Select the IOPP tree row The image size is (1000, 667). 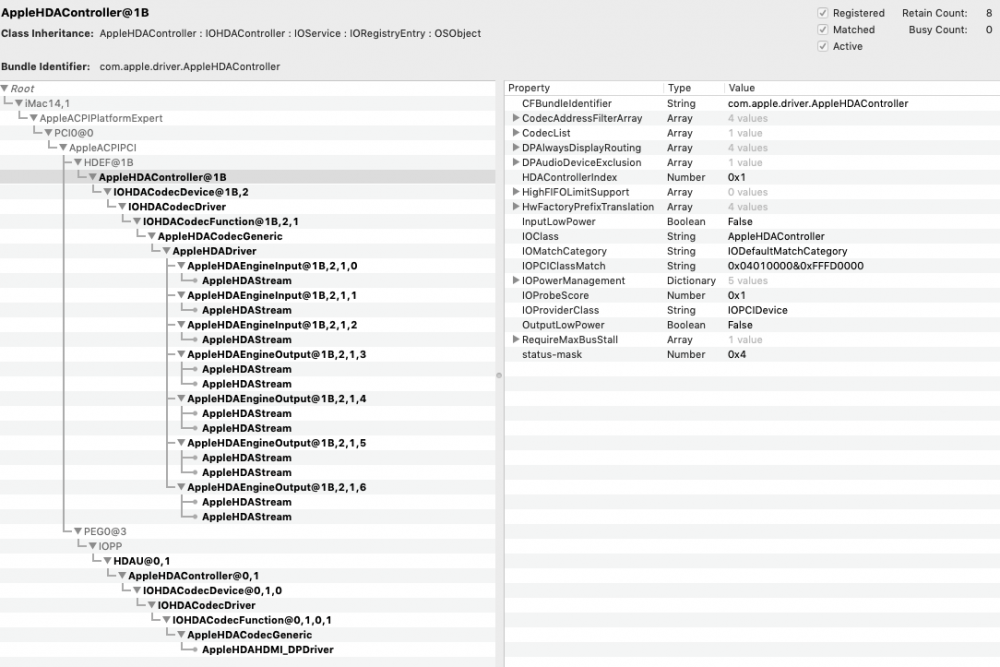tap(247, 546)
